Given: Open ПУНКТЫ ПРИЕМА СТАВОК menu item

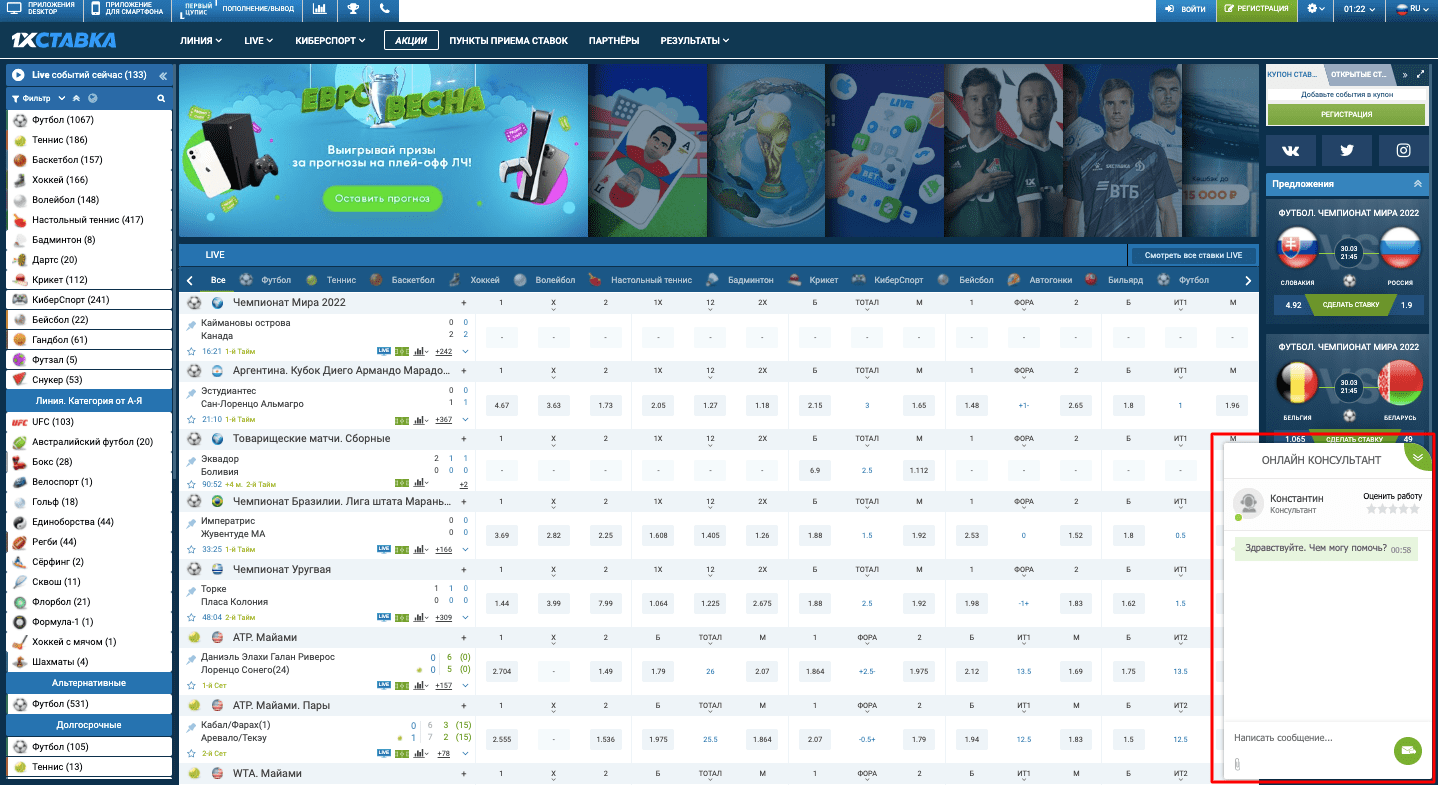Looking at the screenshot, I should [508, 41].
